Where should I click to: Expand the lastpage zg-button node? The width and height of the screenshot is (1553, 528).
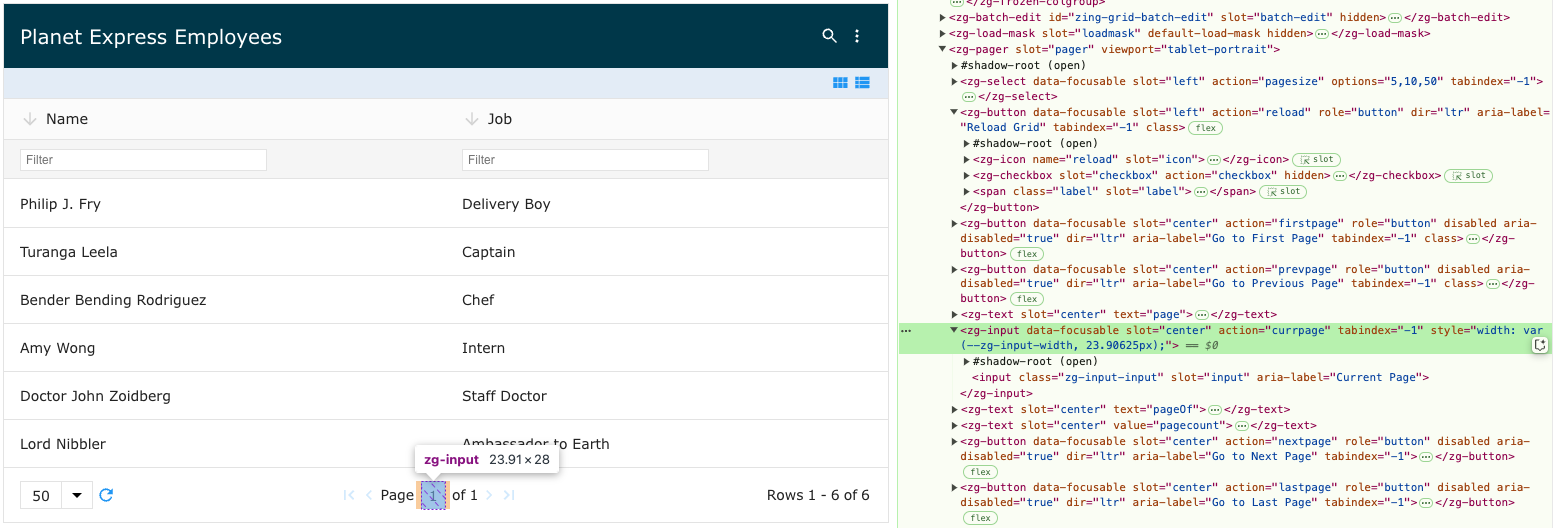(x=954, y=487)
